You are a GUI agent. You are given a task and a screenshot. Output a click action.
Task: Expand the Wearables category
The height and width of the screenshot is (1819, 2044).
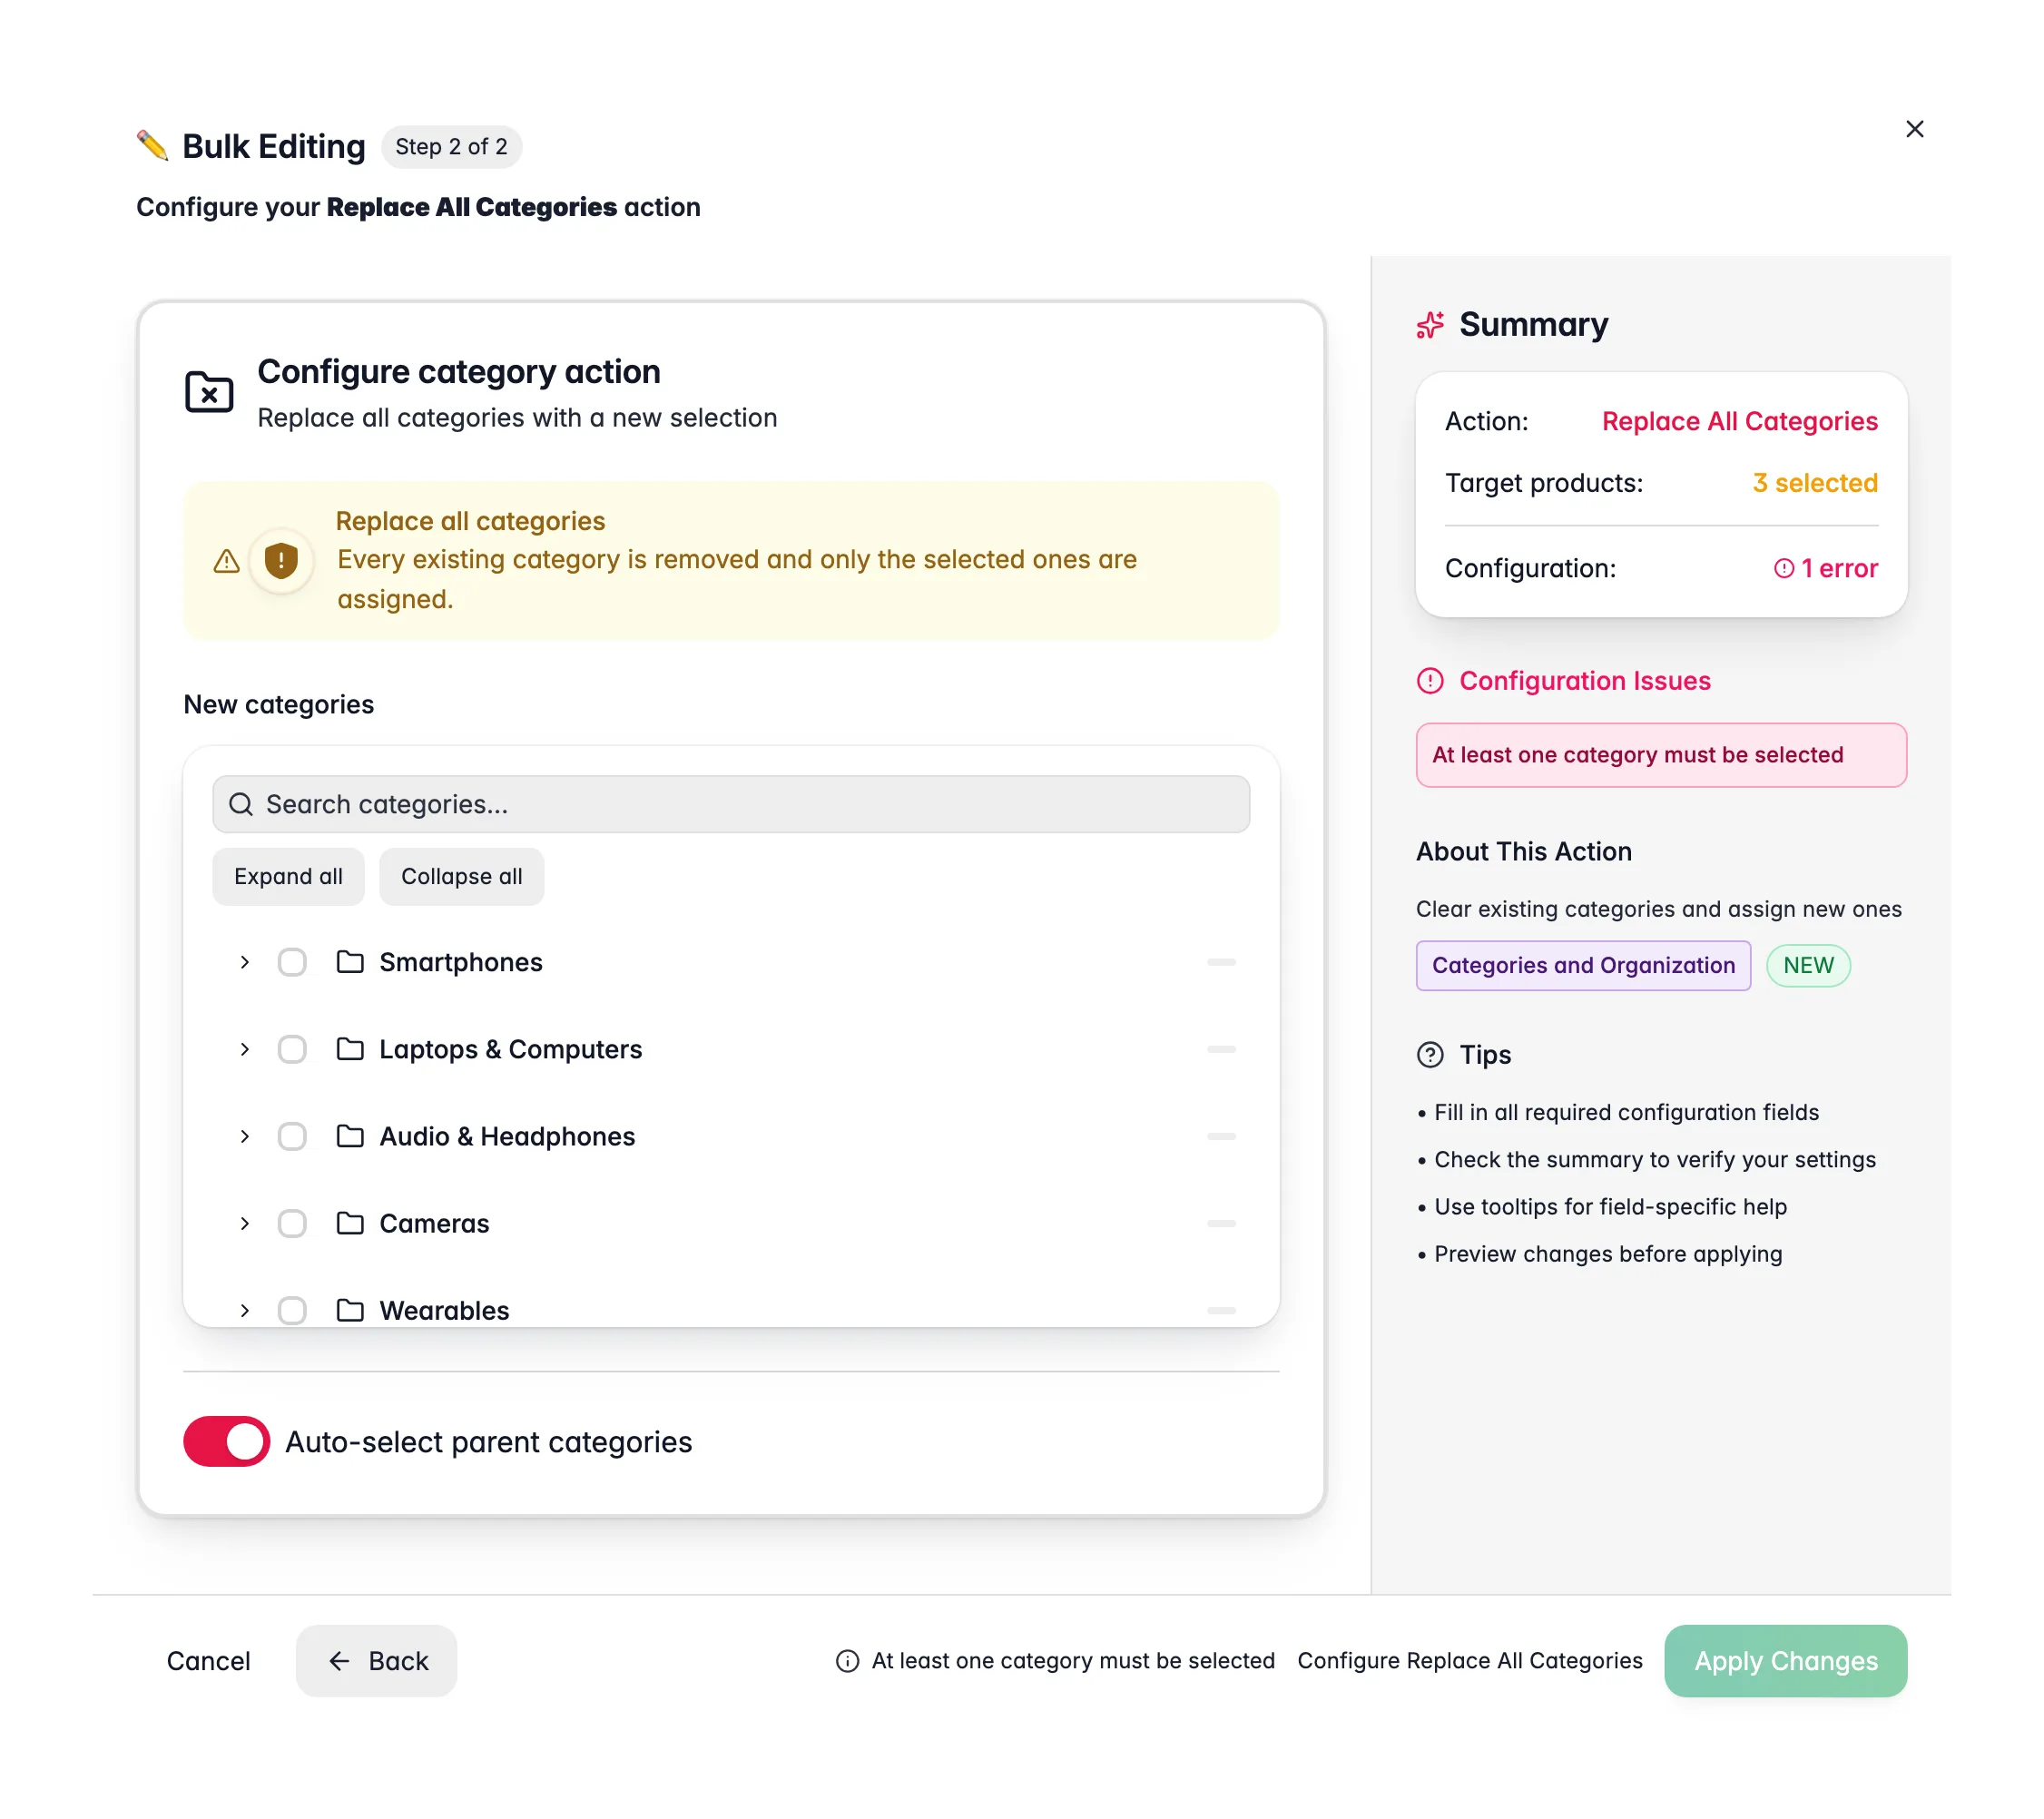(x=244, y=1310)
